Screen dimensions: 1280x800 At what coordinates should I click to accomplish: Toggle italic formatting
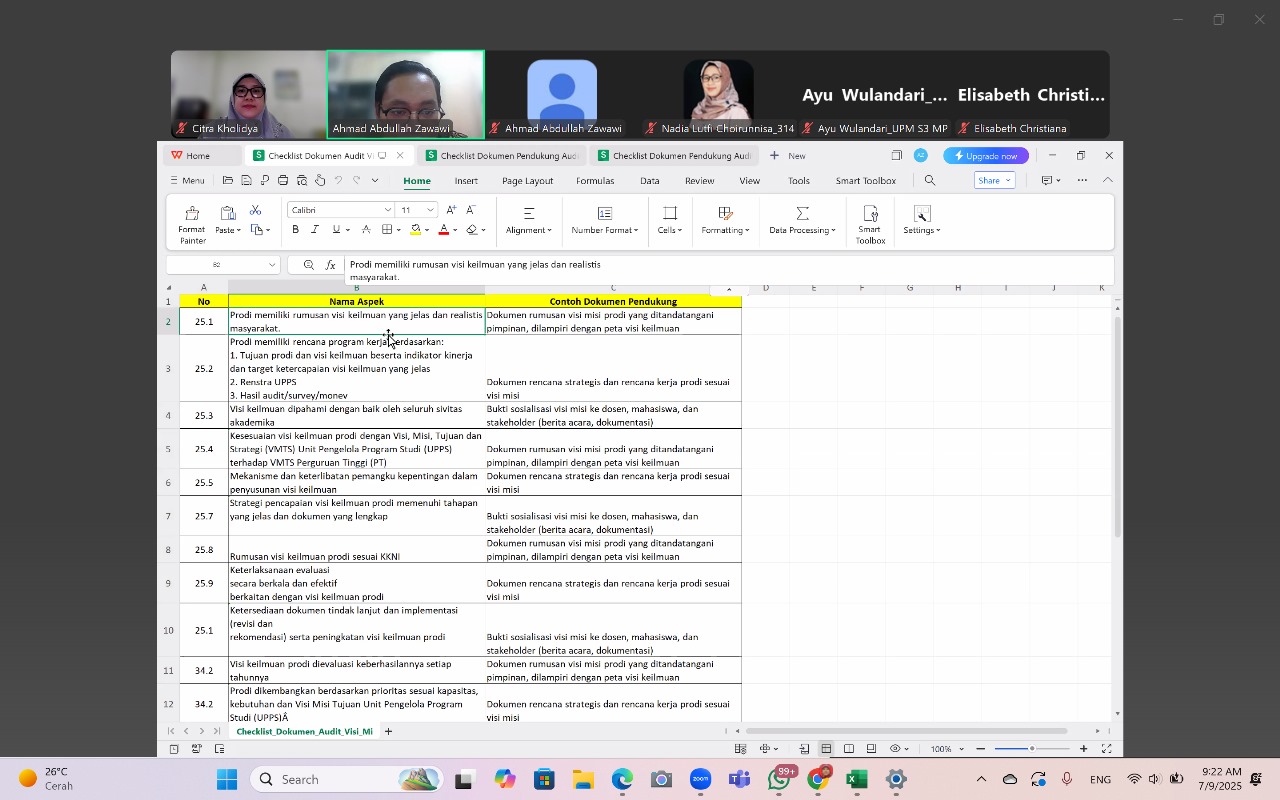point(315,230)
